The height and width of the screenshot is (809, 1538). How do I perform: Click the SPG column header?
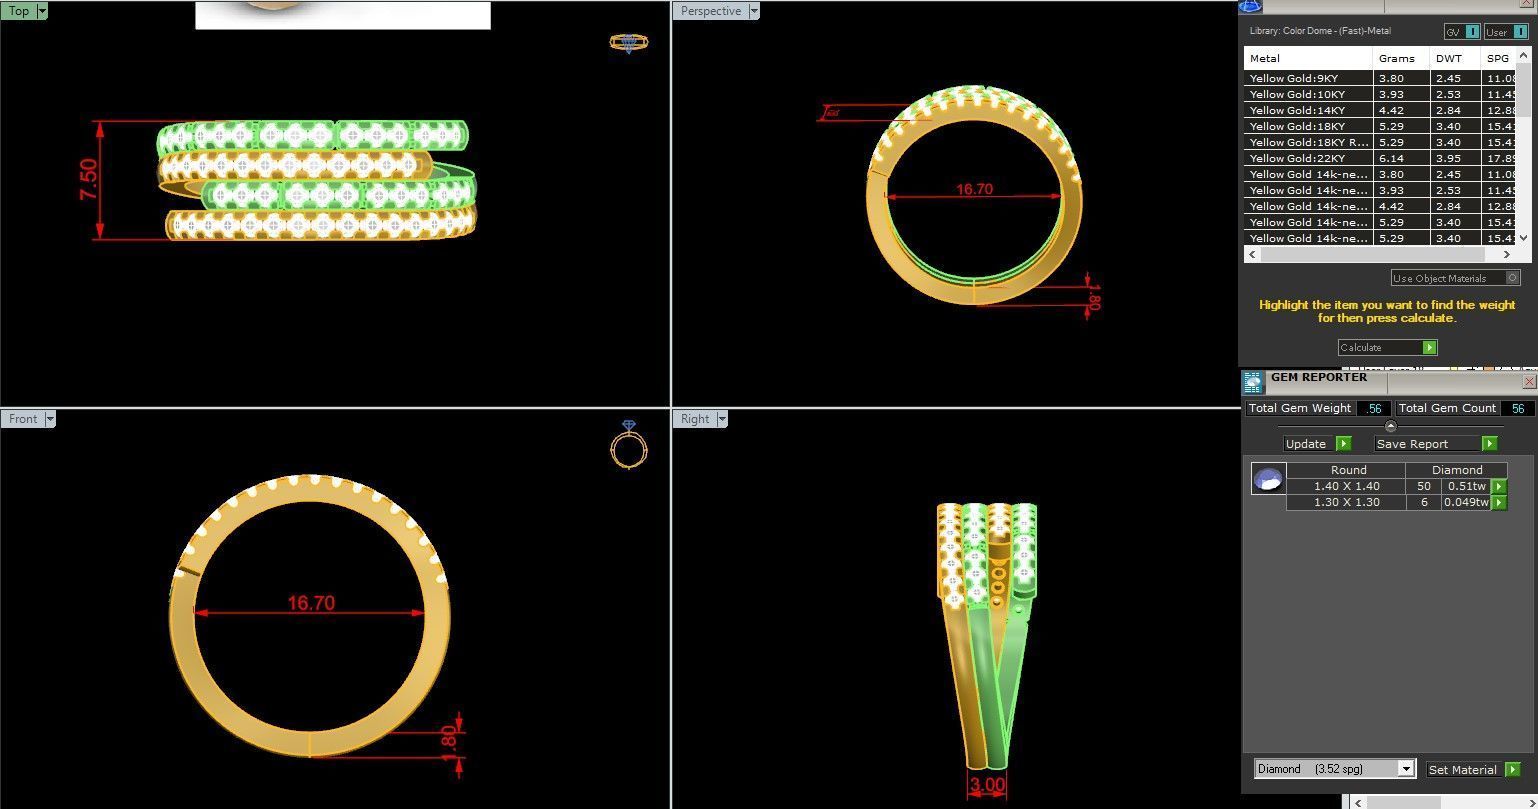[x=1498, y=58]
